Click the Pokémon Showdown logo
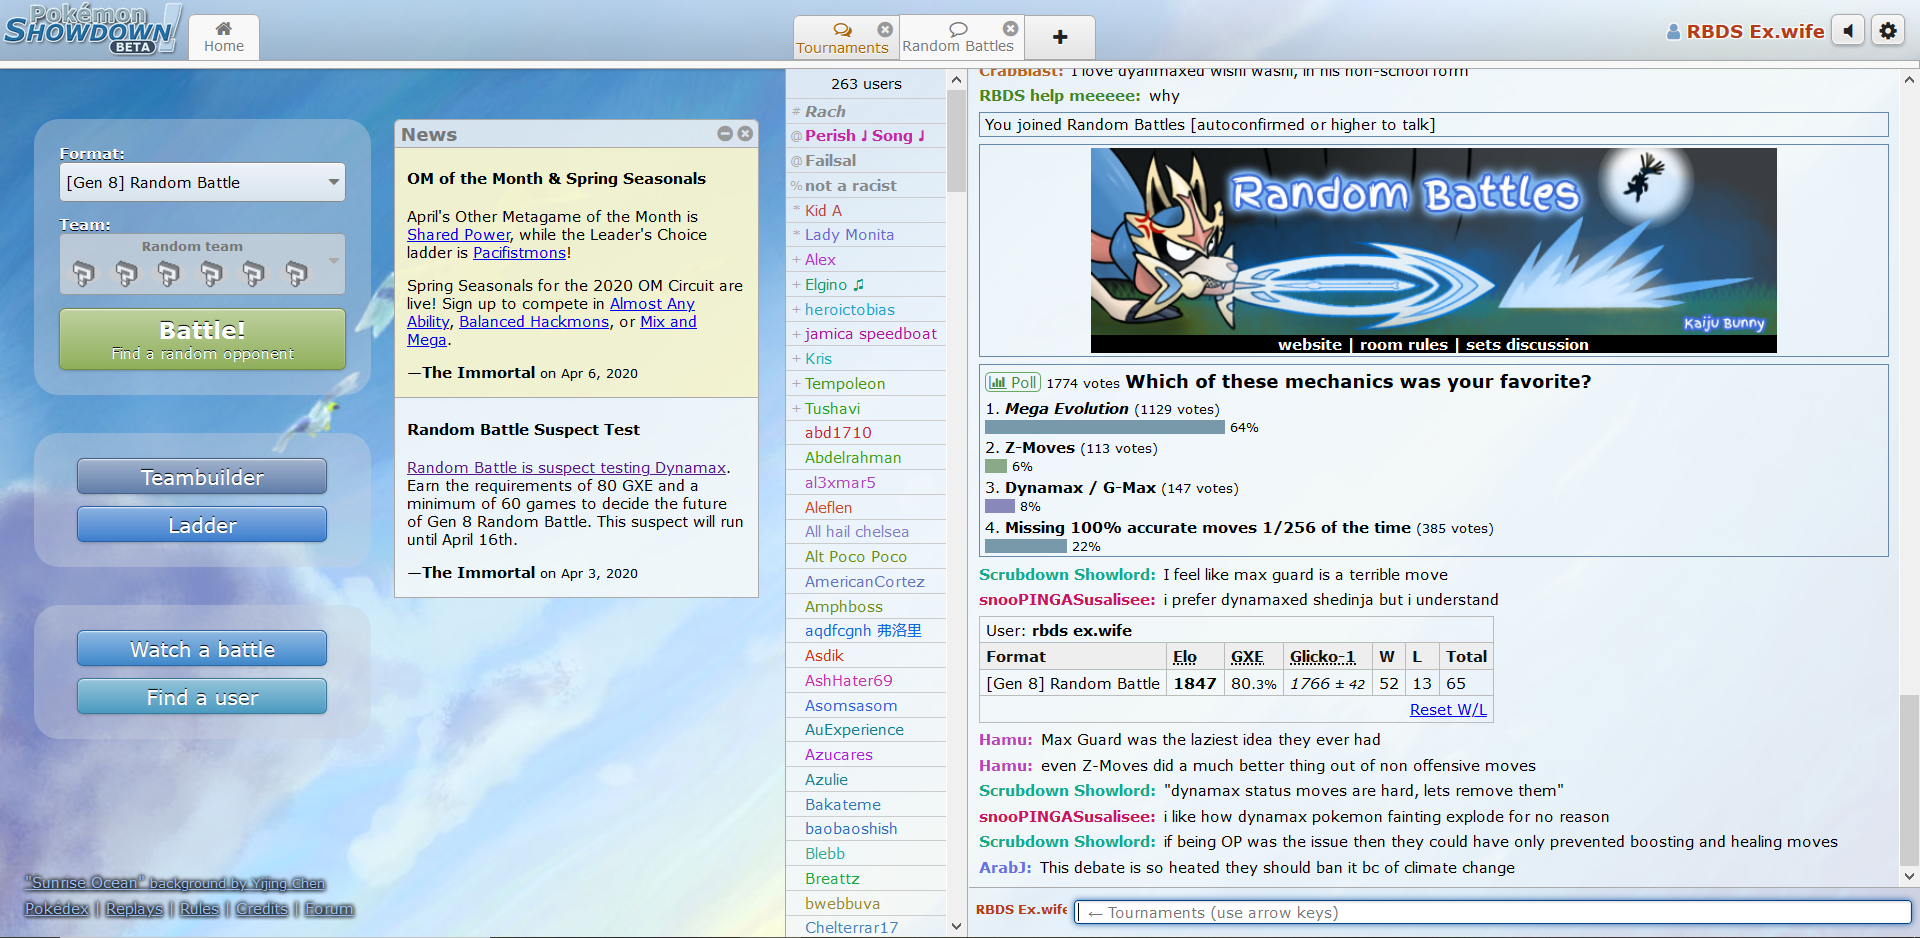The width and height of the screenshot is (1920, 938). pos(92,29)
